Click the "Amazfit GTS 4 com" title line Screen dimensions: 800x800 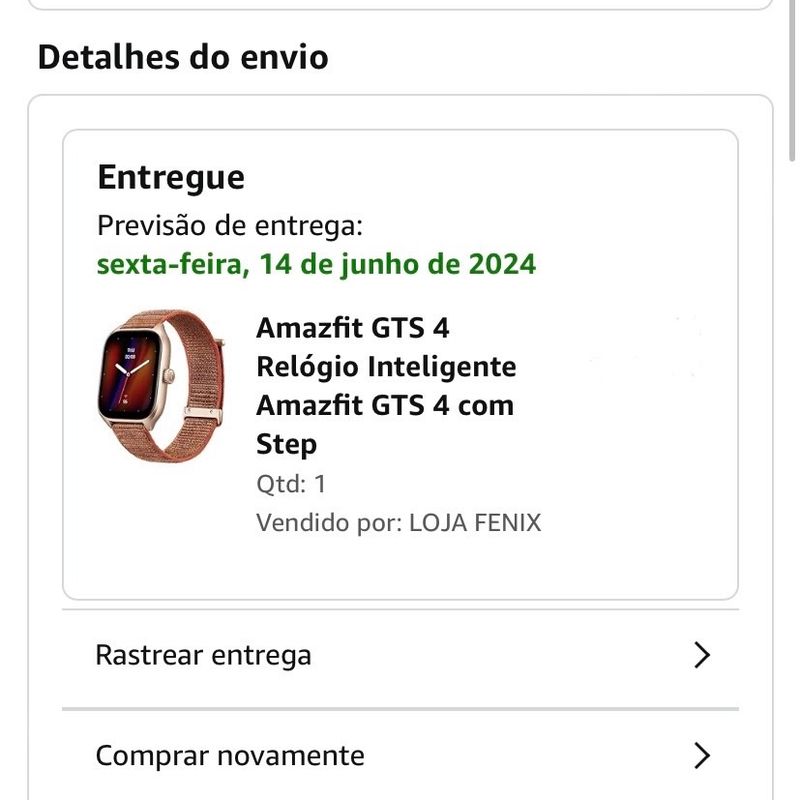pyautogui.click(x=385, y=406)
